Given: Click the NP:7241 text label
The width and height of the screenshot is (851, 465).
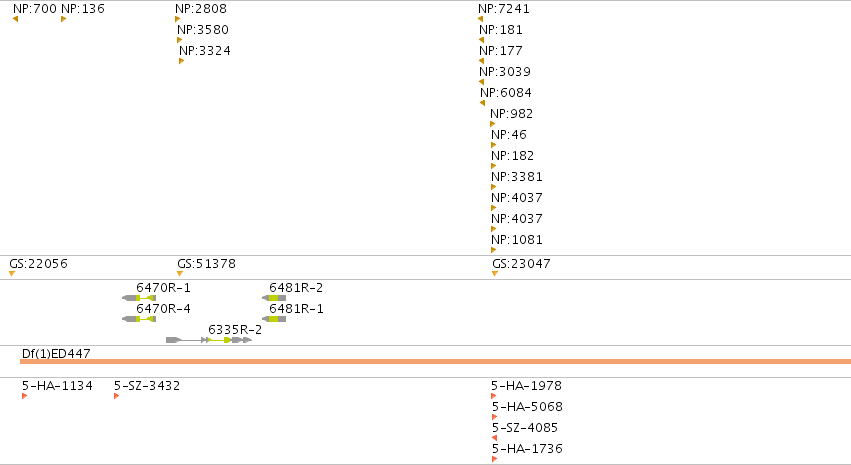Looking at the screenshot, I should 504,9.
